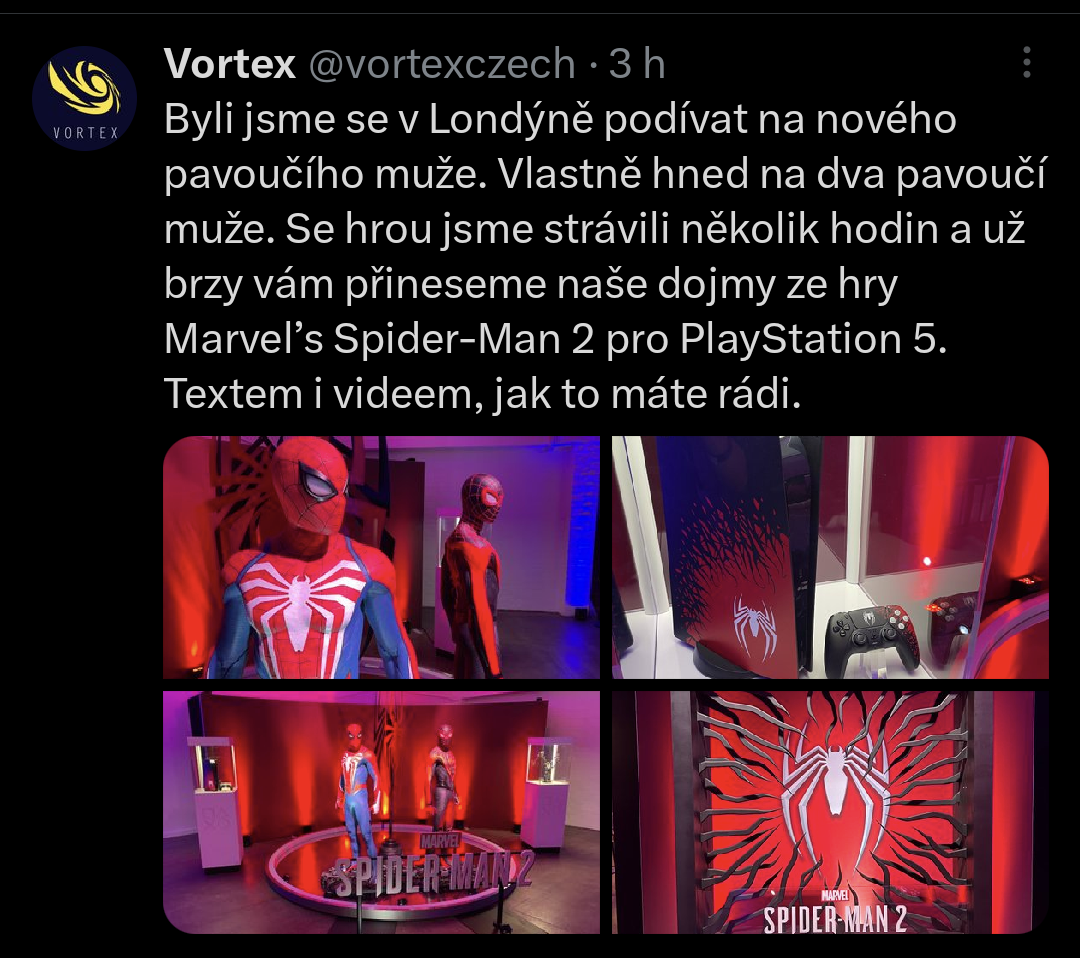Viewport: 1080px width, 958px height.
Task: Click the red-blue Spider-Man mask in first photo
Action: (309, 484)
